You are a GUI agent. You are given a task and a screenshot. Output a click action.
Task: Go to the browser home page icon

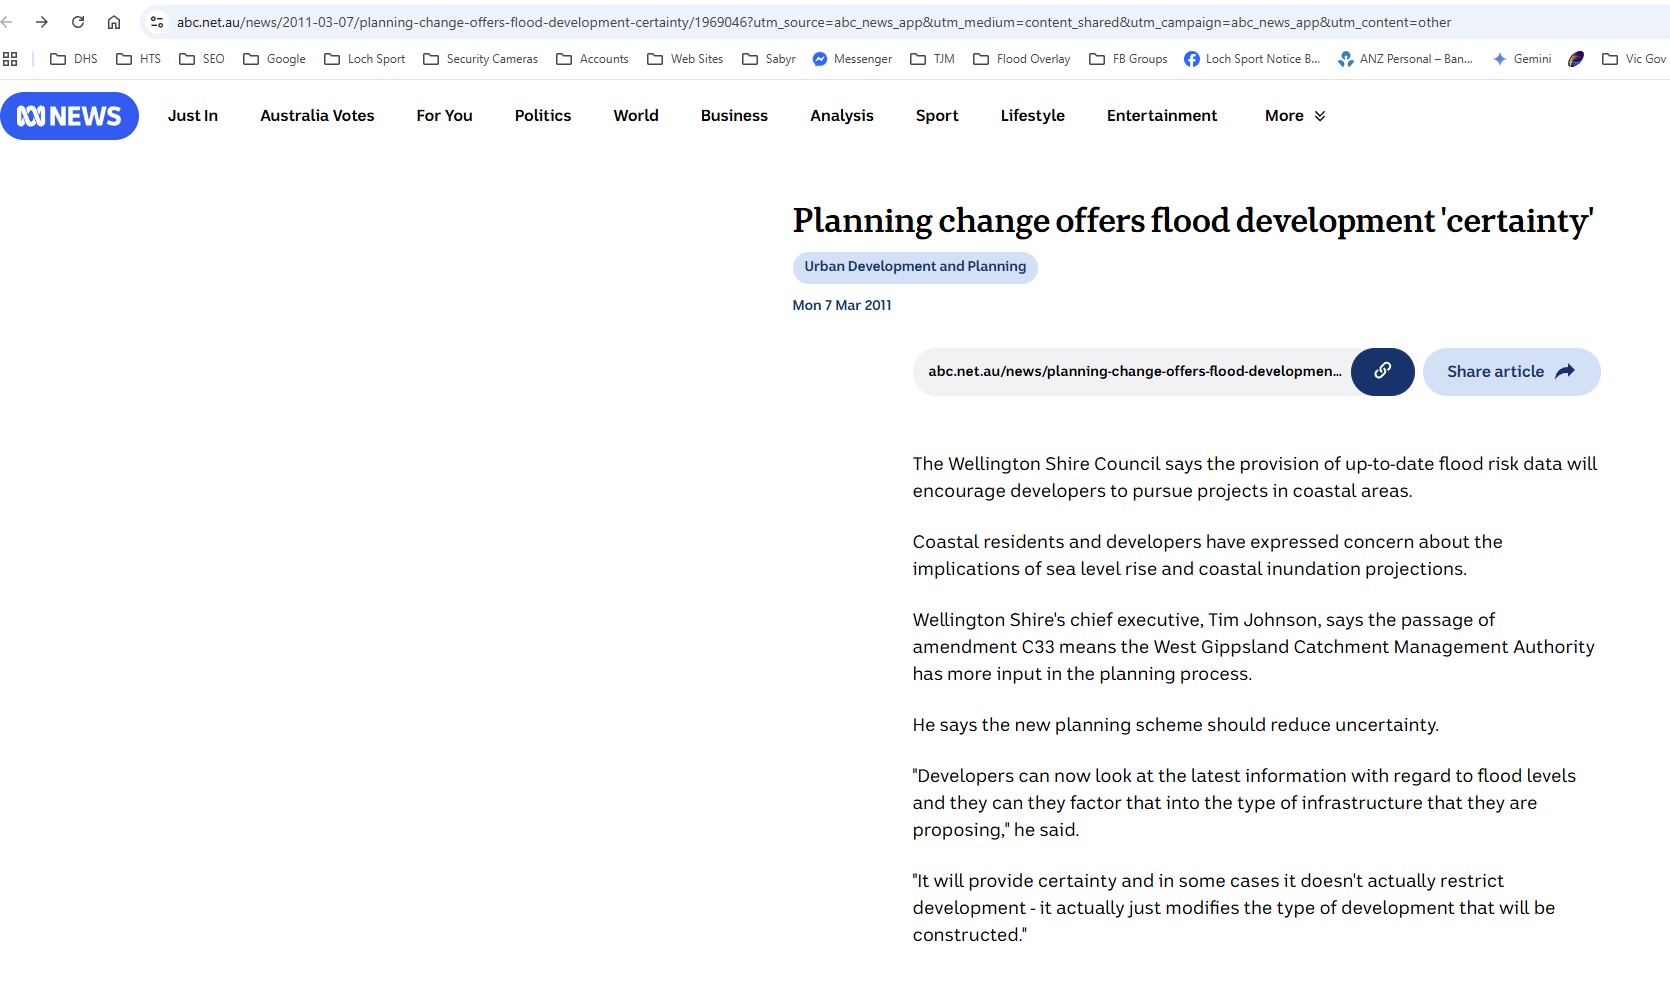(114, 22)
